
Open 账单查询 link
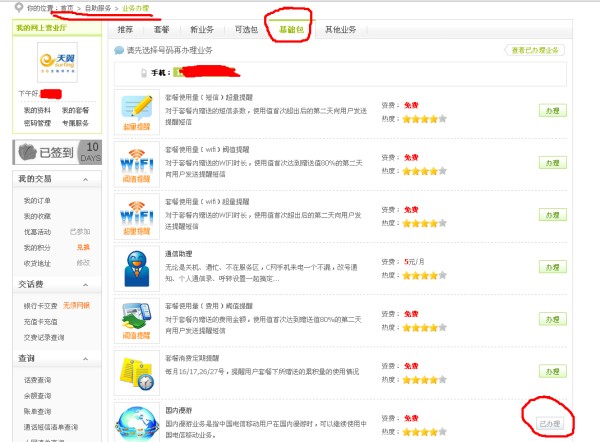pos(37,411)
